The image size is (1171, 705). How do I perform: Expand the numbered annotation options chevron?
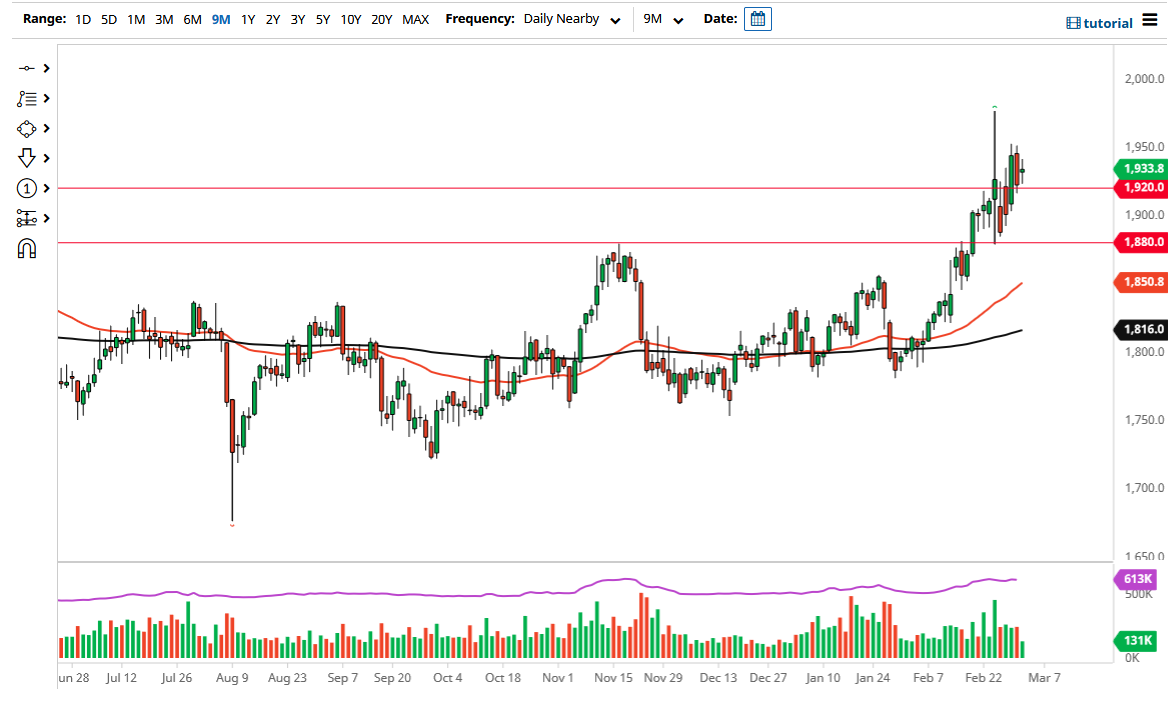click(46, 188)
